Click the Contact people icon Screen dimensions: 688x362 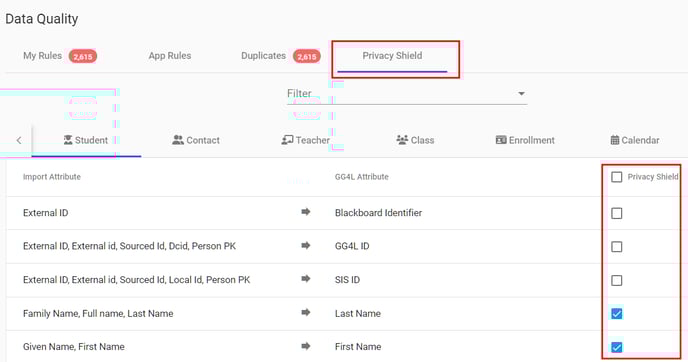pos(178,140)
